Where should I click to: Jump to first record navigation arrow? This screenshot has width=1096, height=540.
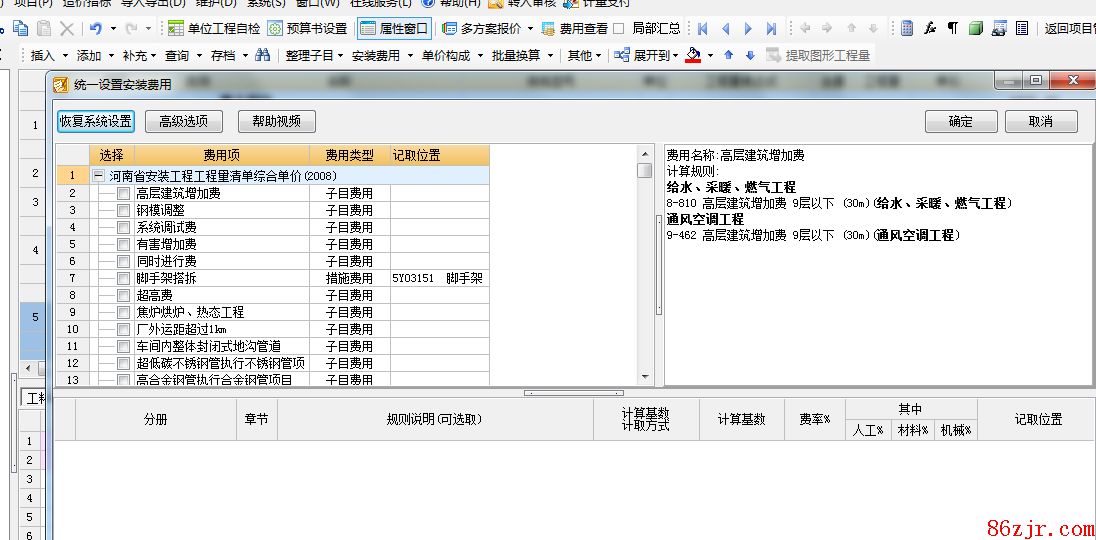coord(703,29)
